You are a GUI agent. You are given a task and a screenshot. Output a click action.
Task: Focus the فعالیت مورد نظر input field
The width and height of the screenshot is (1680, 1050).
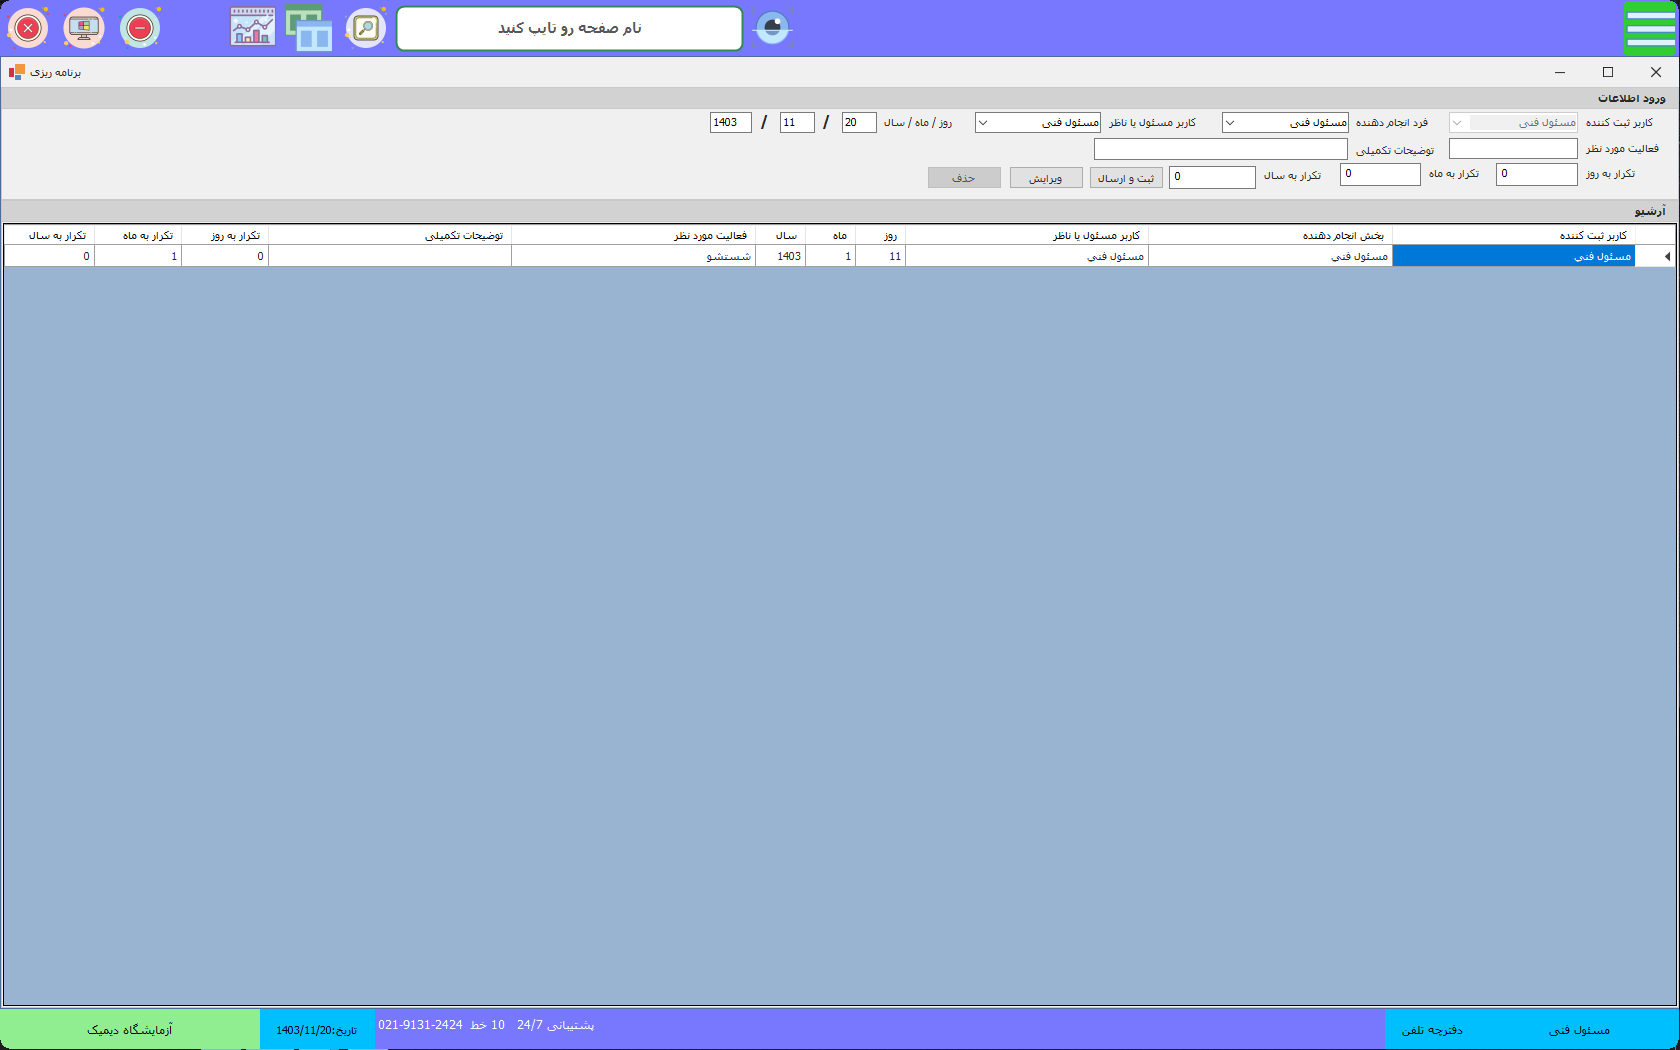point(1513,149)
